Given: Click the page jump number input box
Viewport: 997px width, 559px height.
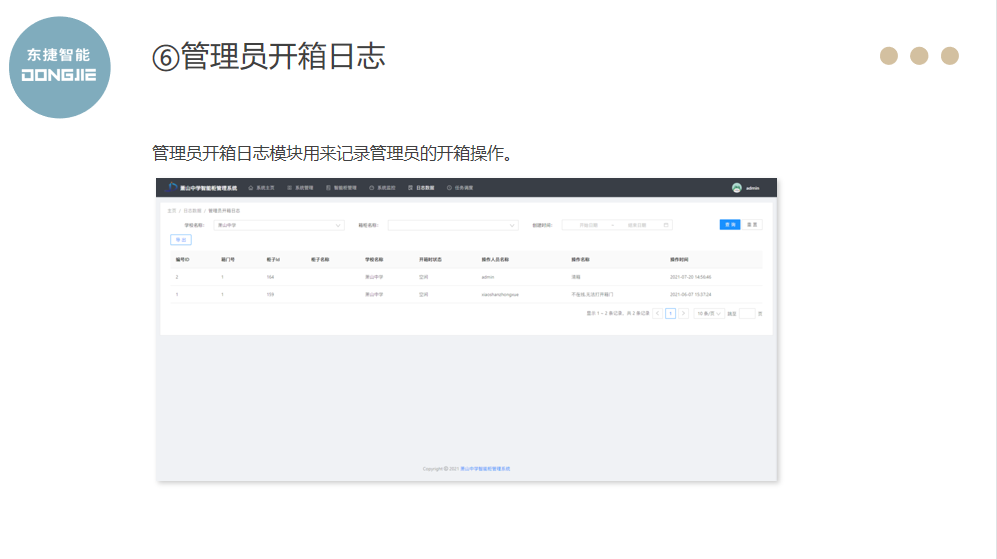Looking at the screenshot, I should (747, 313).
